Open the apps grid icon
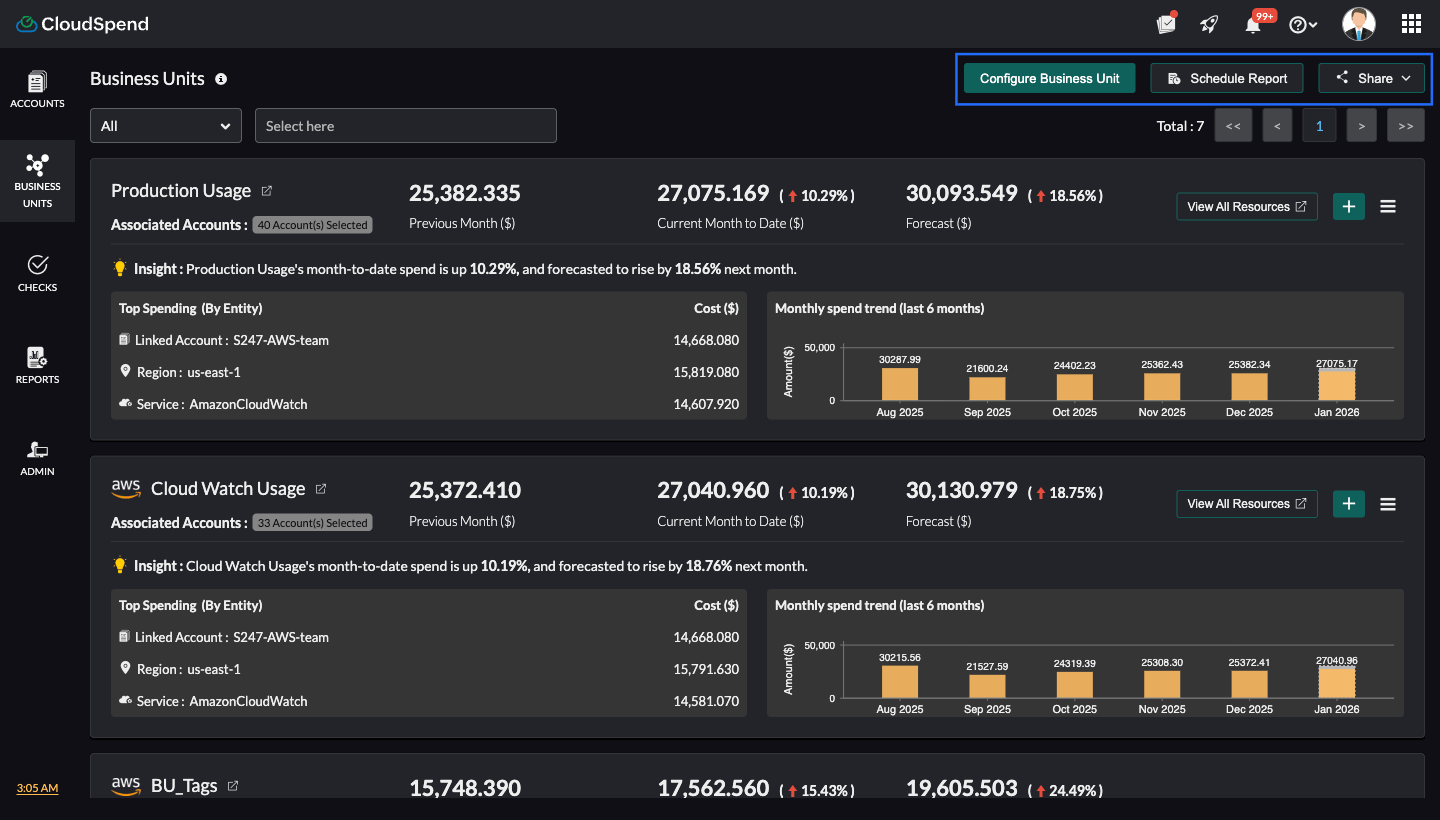The height and width of the screenshot is (820, 1440). point(1411,24)
